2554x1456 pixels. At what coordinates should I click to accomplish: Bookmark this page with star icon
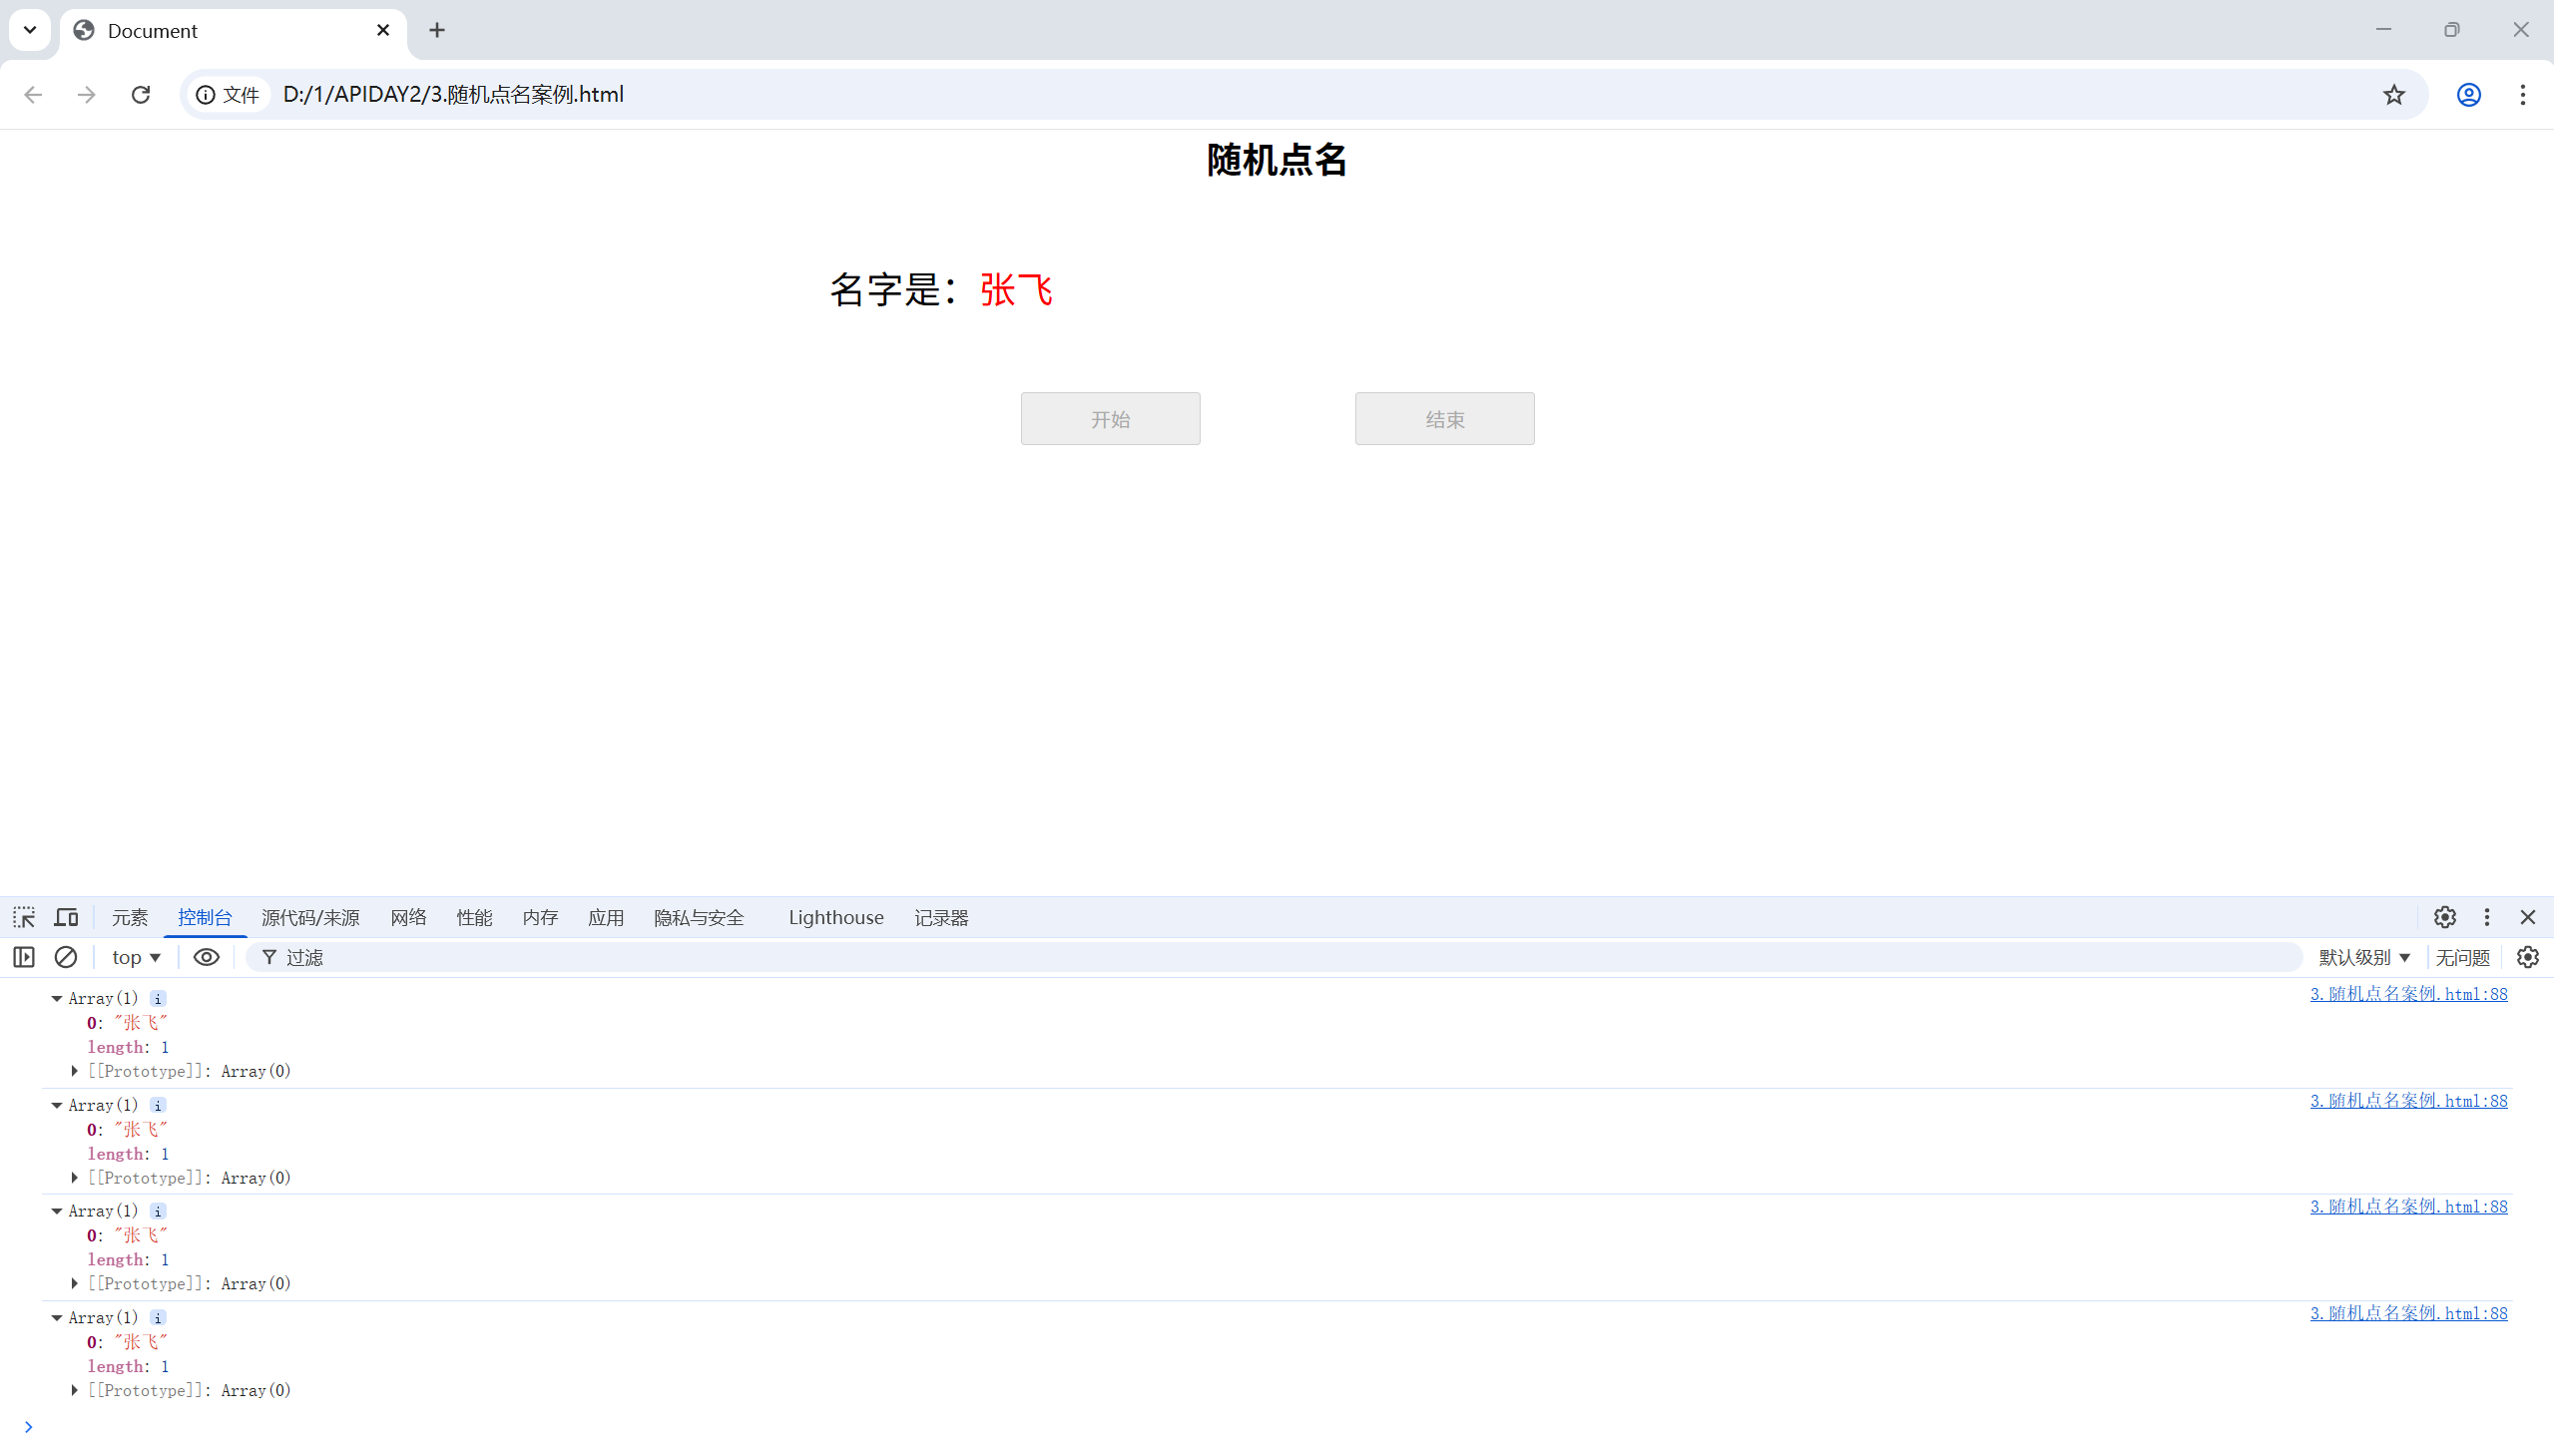pyautogui.click(x=2393, y=94)
